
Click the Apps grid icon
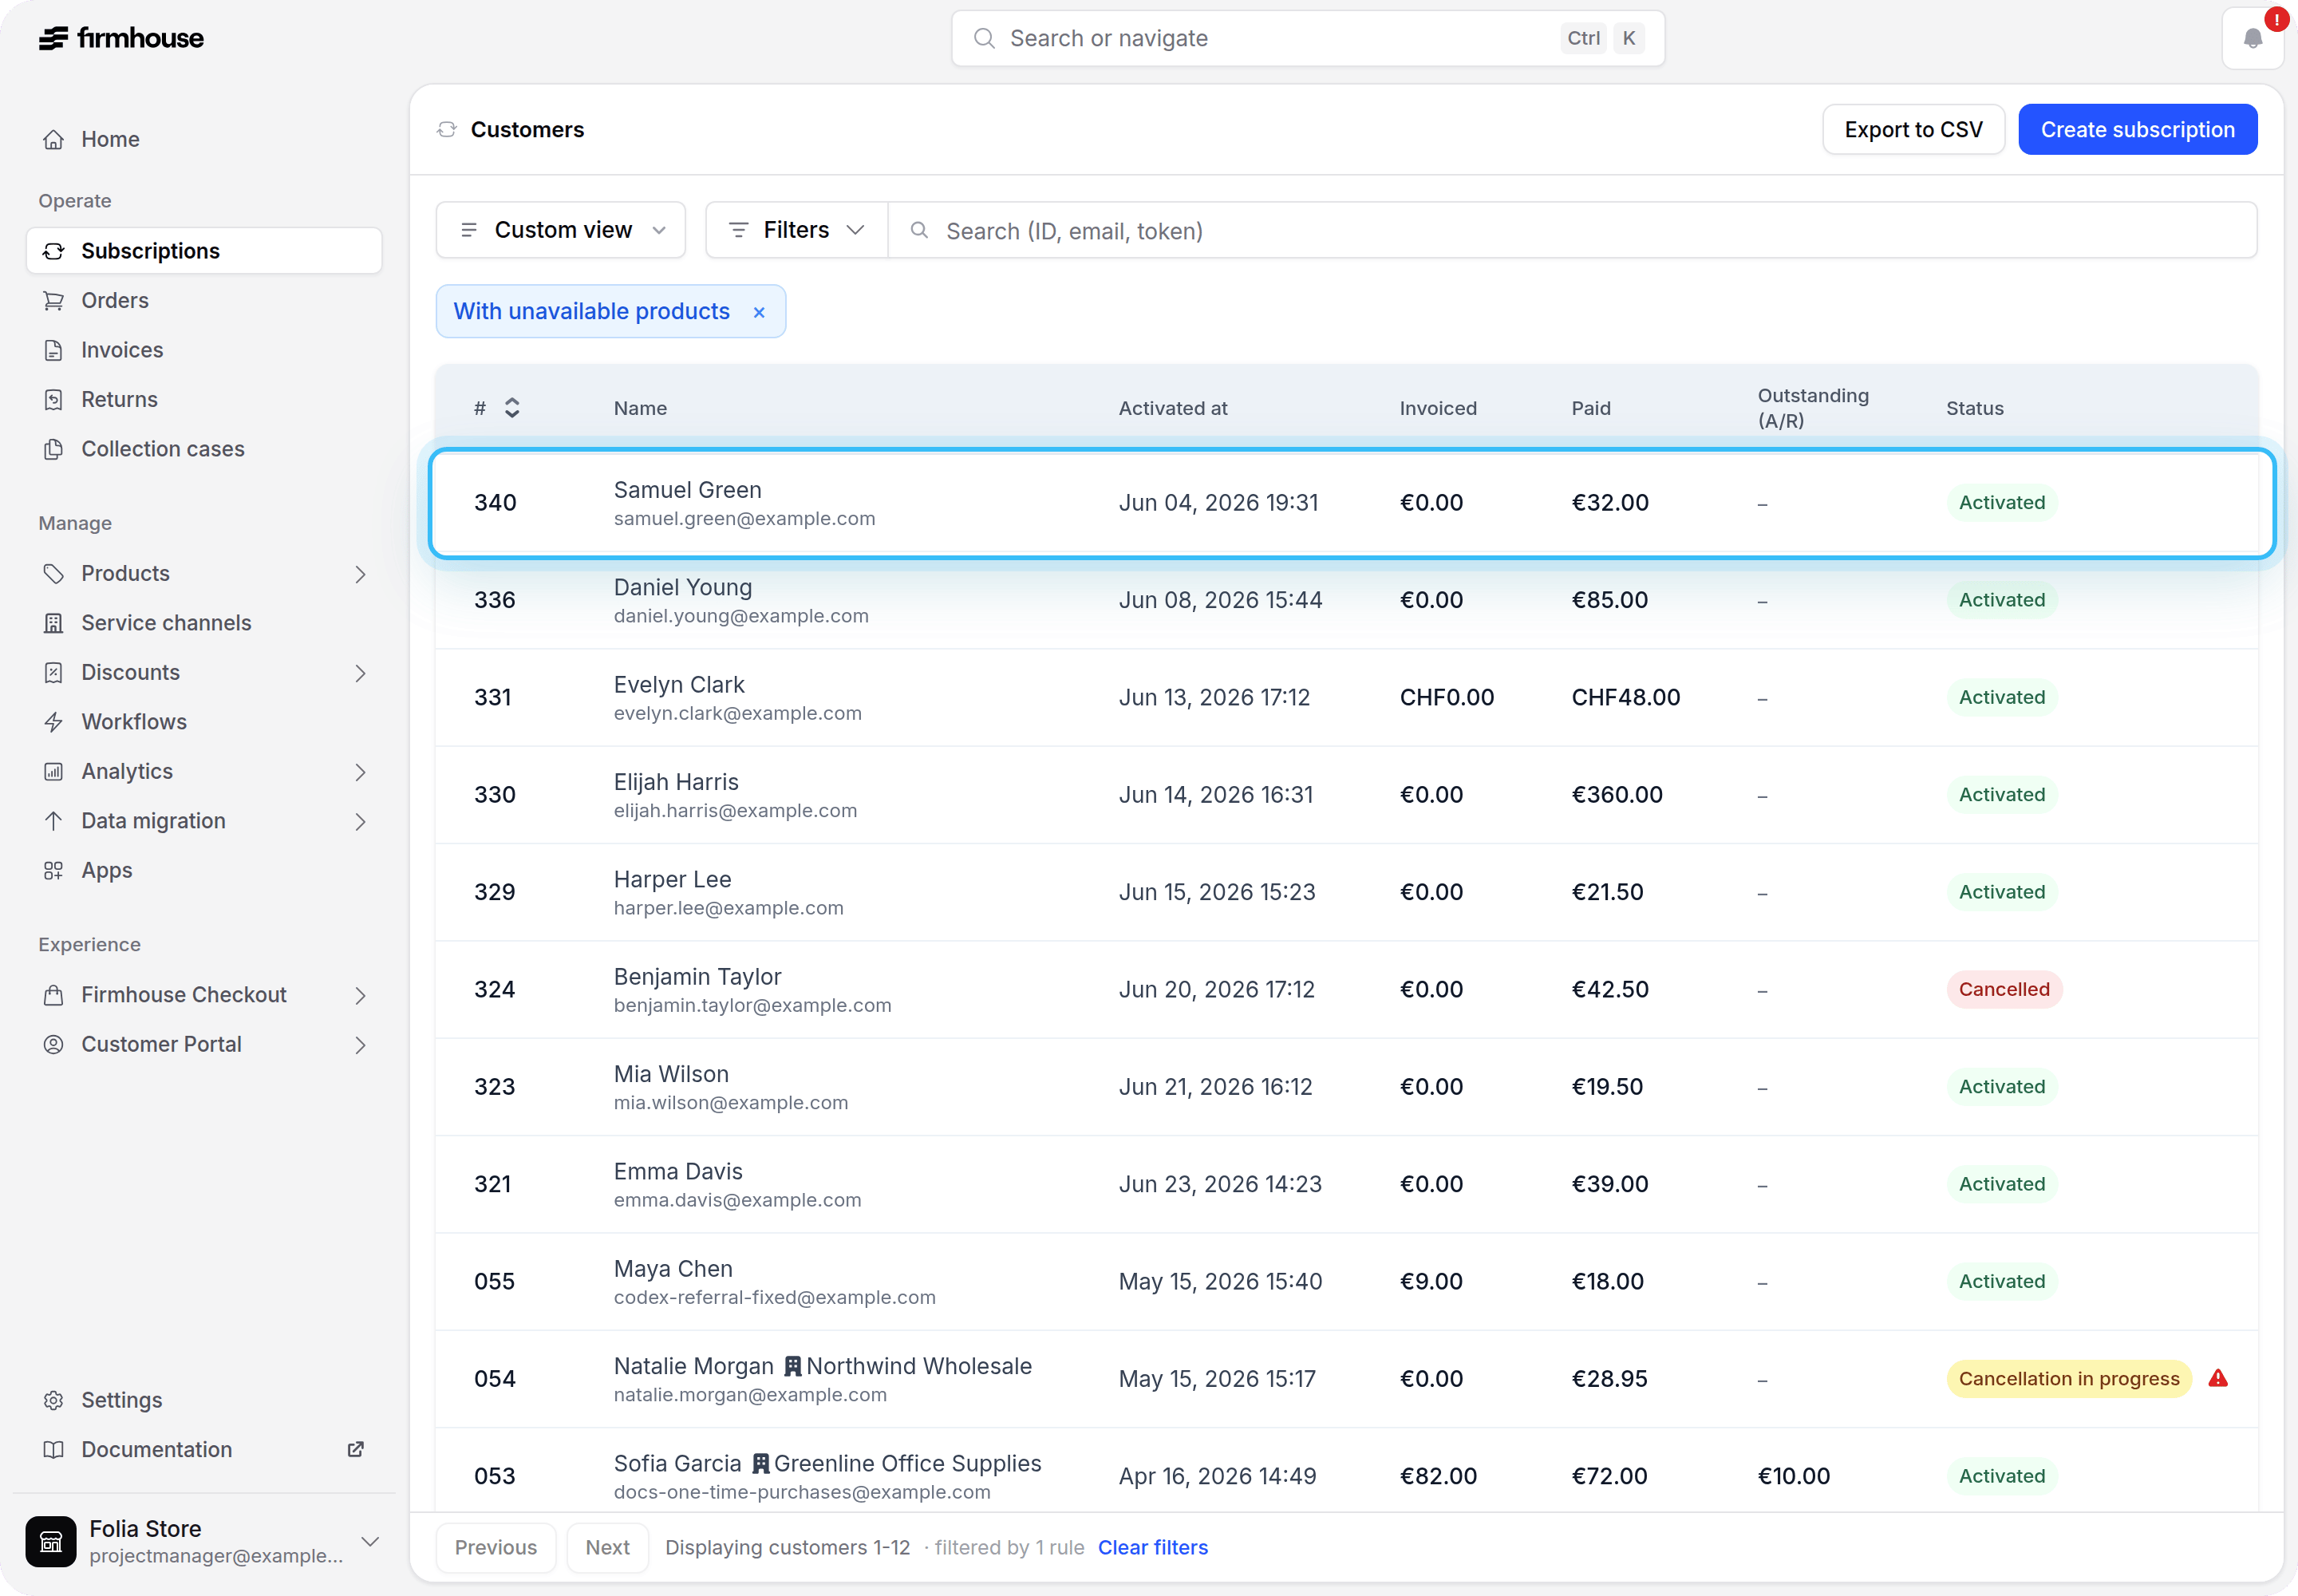click(x=54, y=870)
